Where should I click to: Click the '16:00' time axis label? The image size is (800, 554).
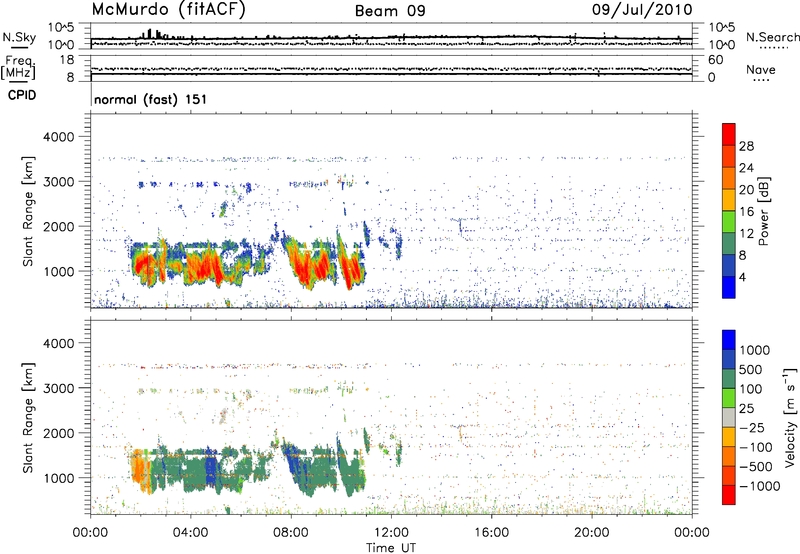tap(491, 532)
